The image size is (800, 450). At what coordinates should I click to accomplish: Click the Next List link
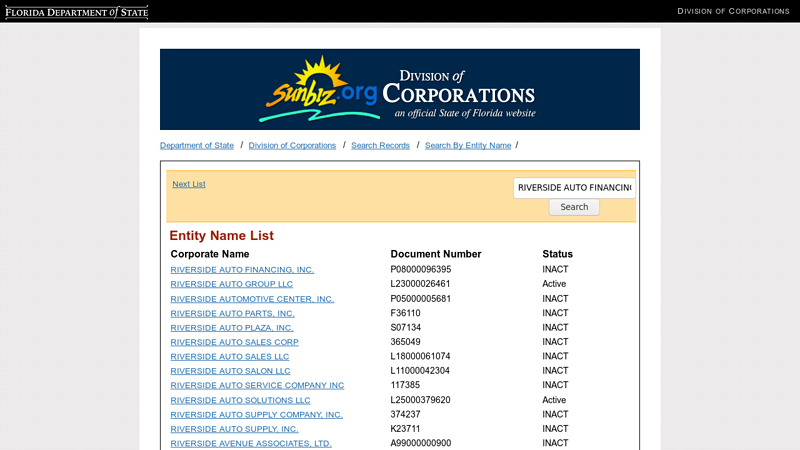pyautogui.click(x=189, y=184)
